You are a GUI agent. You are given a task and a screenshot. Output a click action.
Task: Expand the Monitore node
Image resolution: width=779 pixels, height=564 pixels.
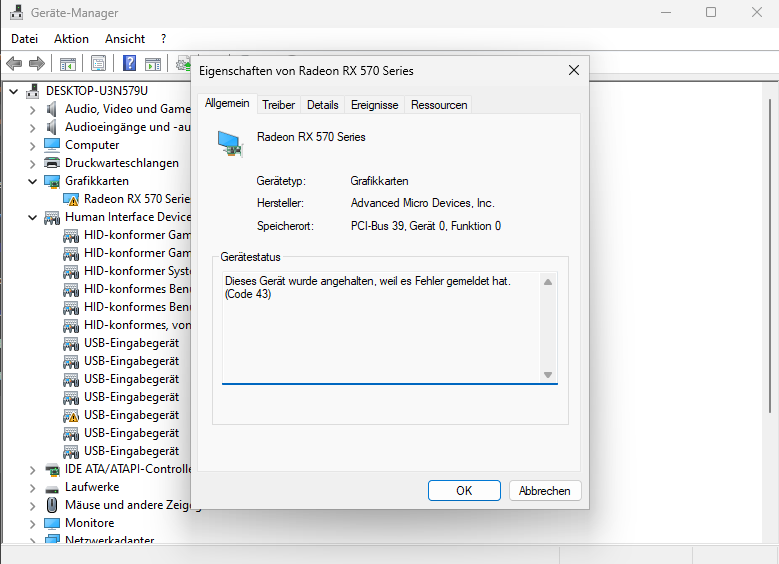point(32,524)
